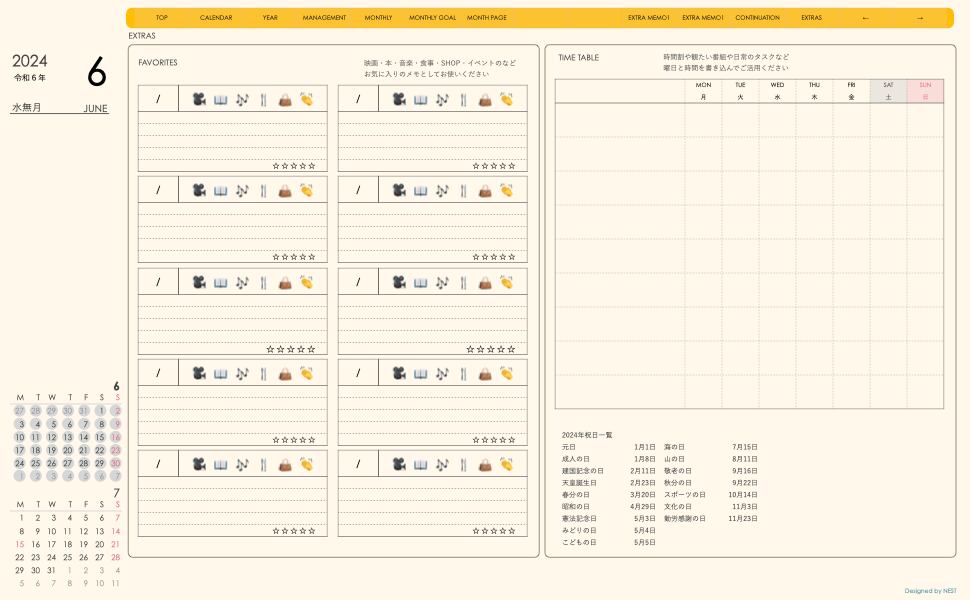Jump to the CONTINUATION tab
Image resolution: width=970 pixels, height=600 pixels.
(757, 18)
